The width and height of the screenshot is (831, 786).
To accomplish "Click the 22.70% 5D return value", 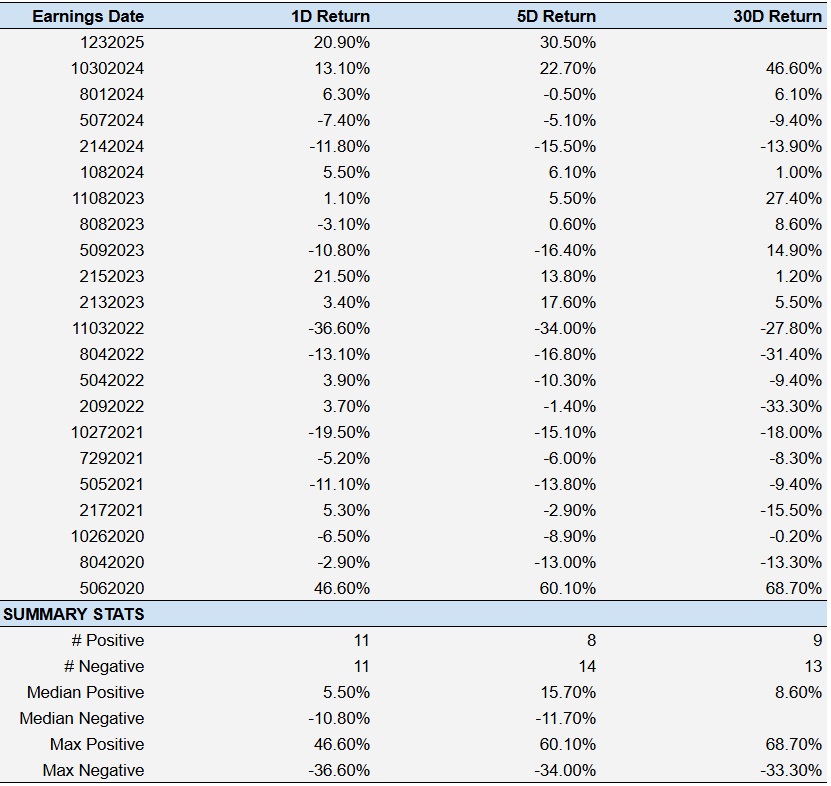I will coord(568,68).
